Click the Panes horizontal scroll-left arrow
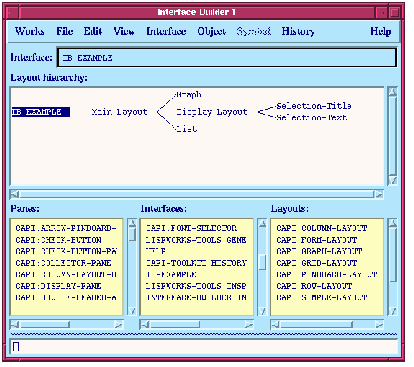This screenshot has height=367, width=414. 15,324
